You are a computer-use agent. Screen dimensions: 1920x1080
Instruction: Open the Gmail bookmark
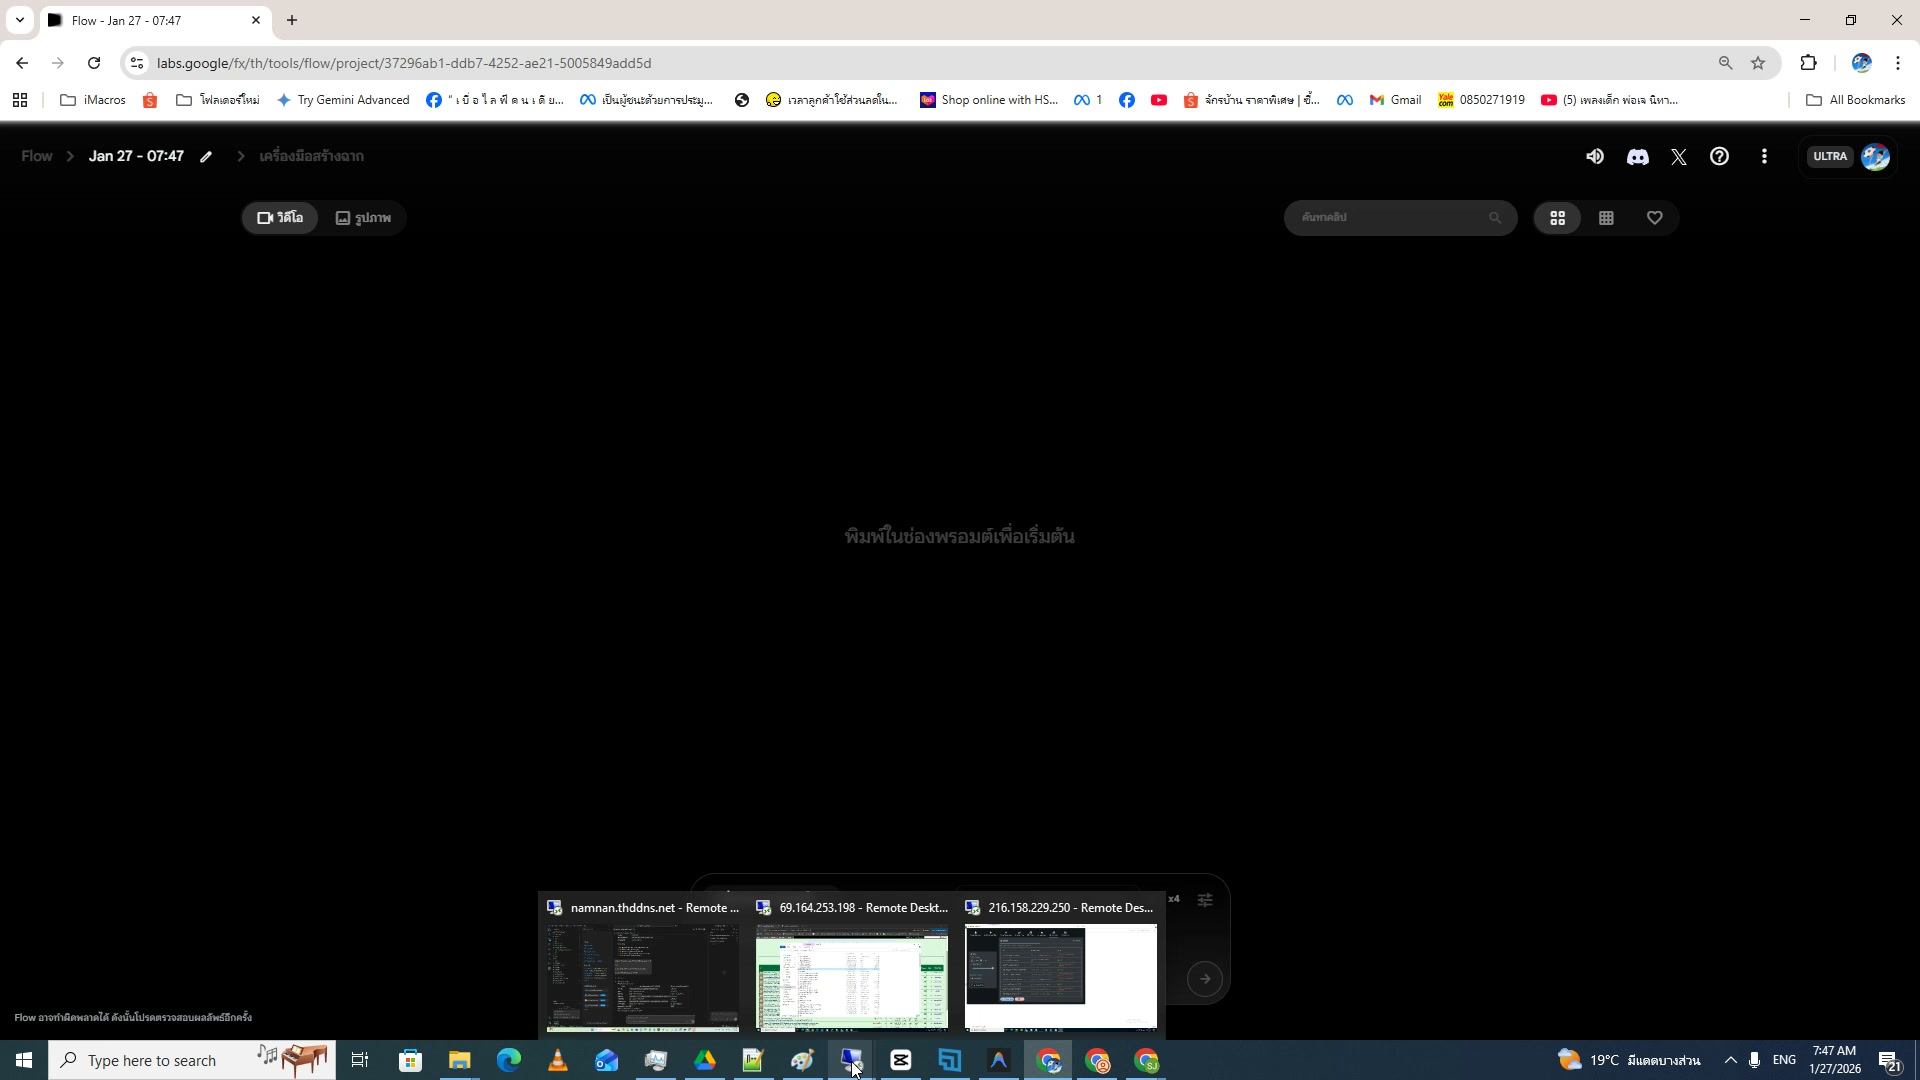(1395, 100)
